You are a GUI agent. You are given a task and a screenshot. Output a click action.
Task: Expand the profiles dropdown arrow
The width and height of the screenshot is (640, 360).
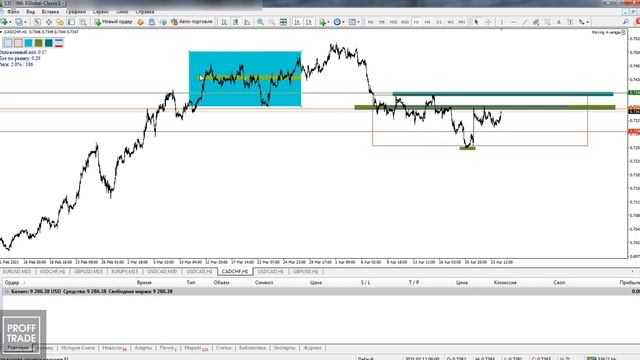(x=25, y=22)
